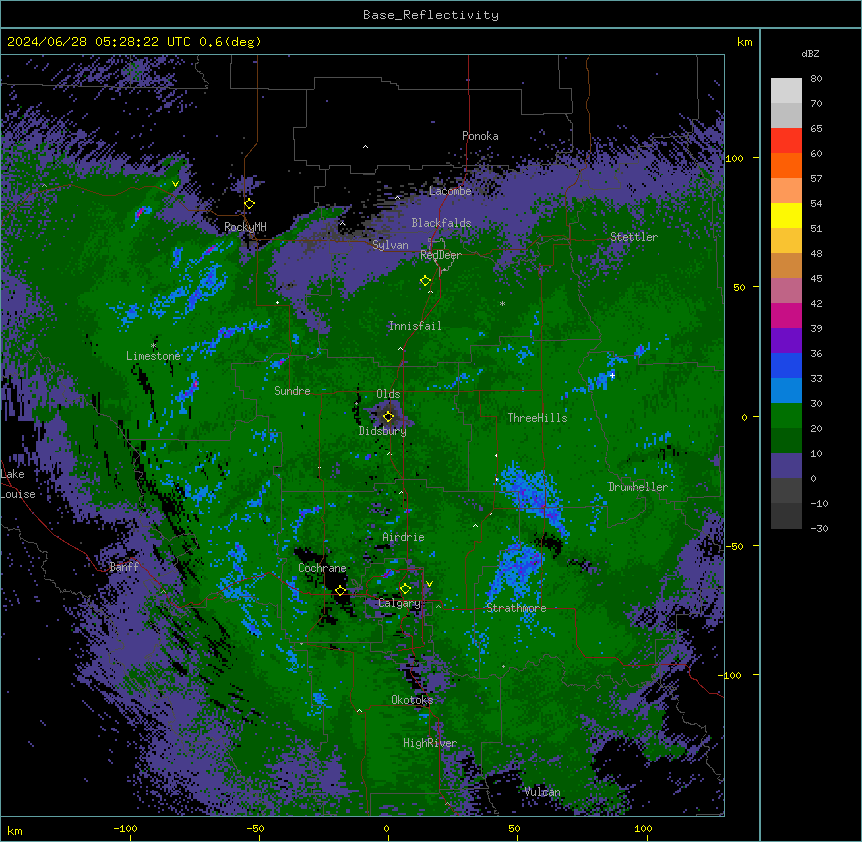Image resolution: width=862 pixels, height=842 pixels.
Task: Click the Base_Reflectivity title text
Action: 431,15
